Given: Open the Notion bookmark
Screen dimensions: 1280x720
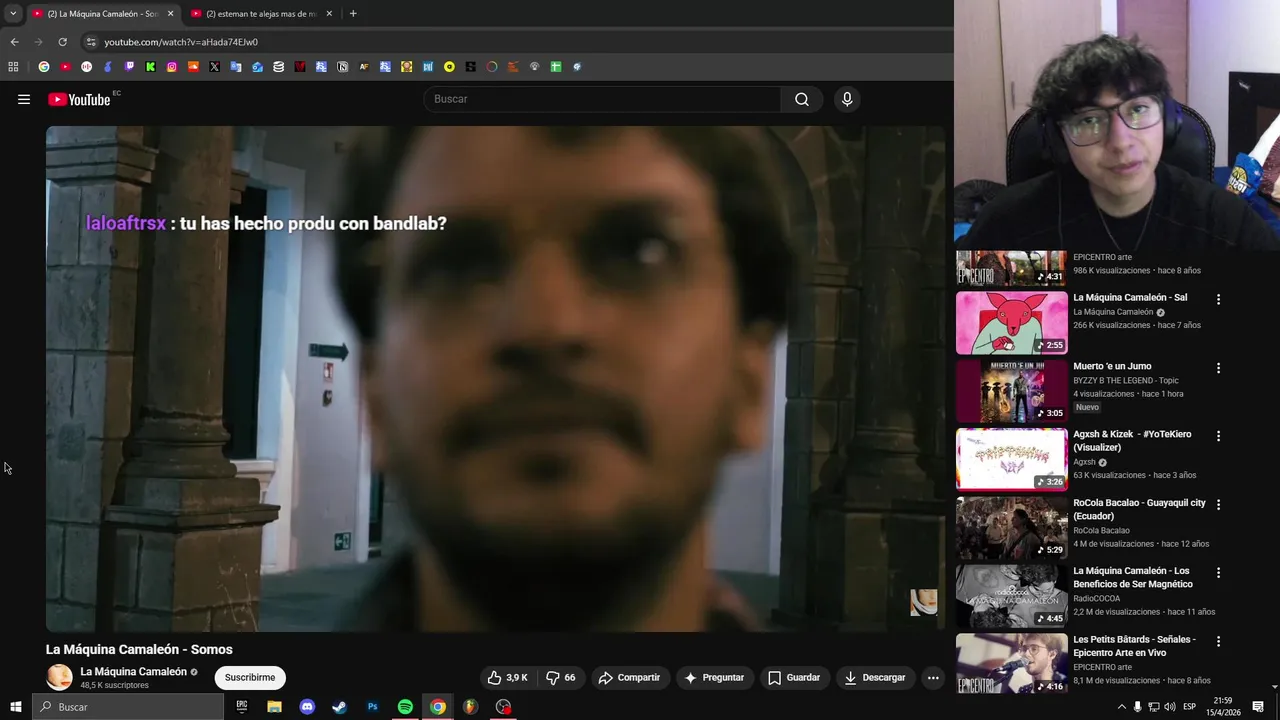Looking at the screenshot, I should point(343,67).
